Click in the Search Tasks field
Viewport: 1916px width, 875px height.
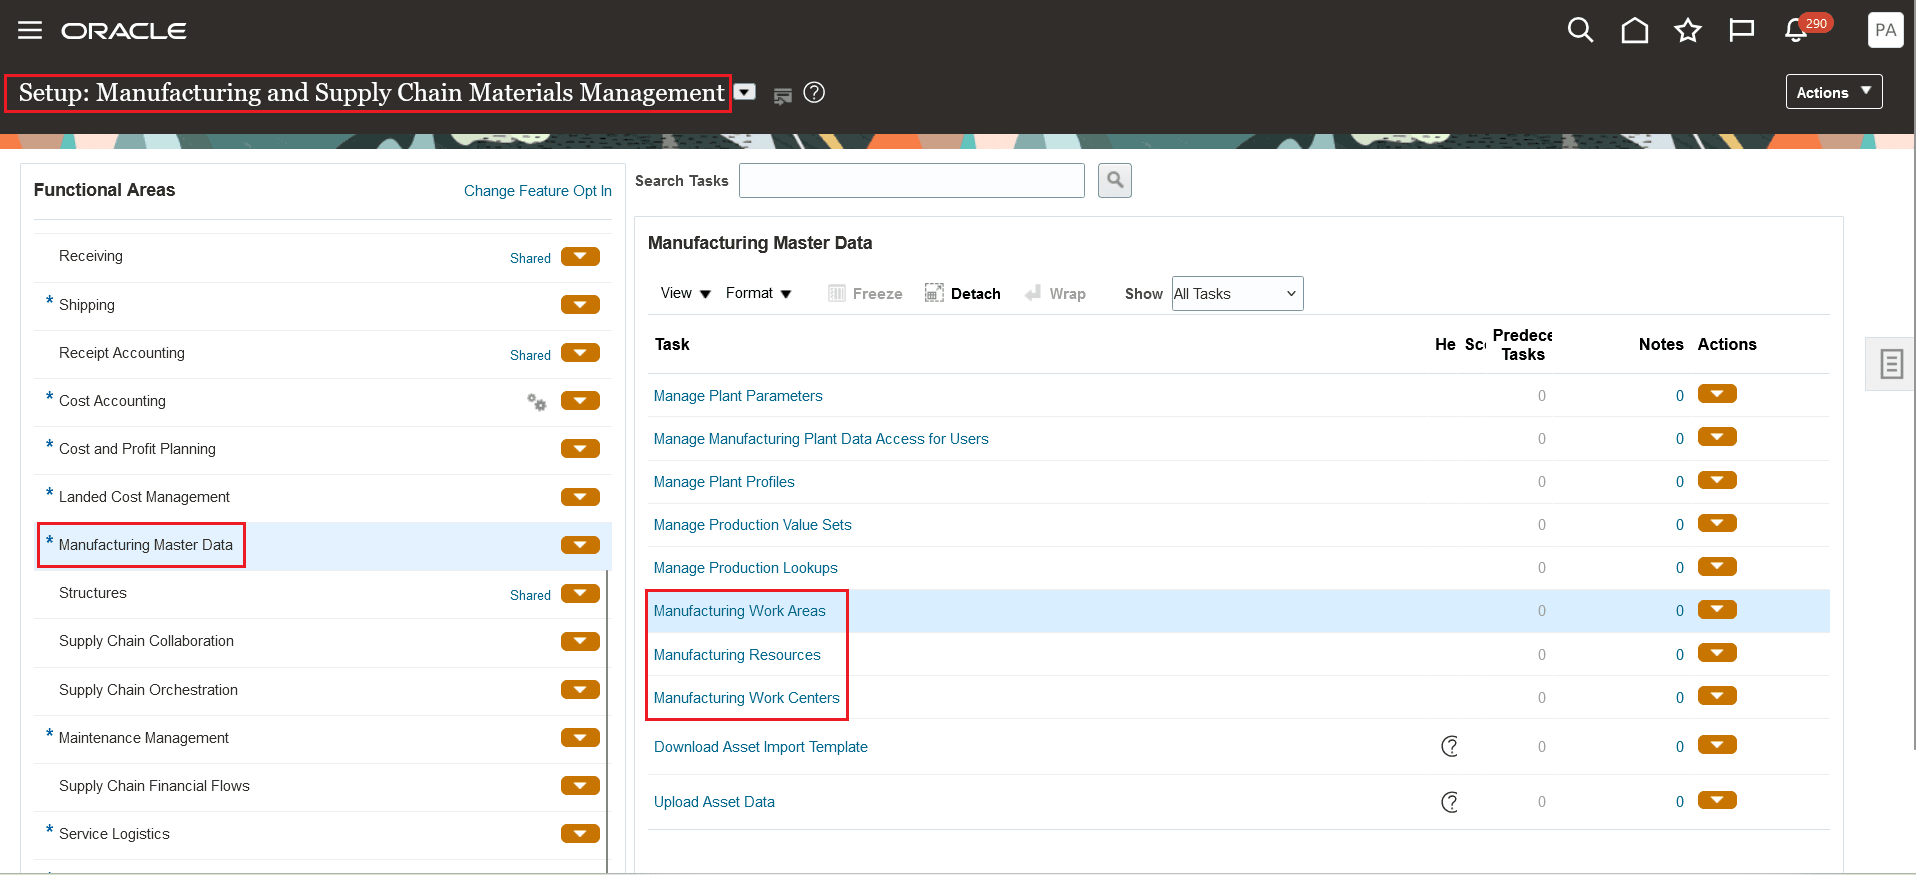pos(912,181)
